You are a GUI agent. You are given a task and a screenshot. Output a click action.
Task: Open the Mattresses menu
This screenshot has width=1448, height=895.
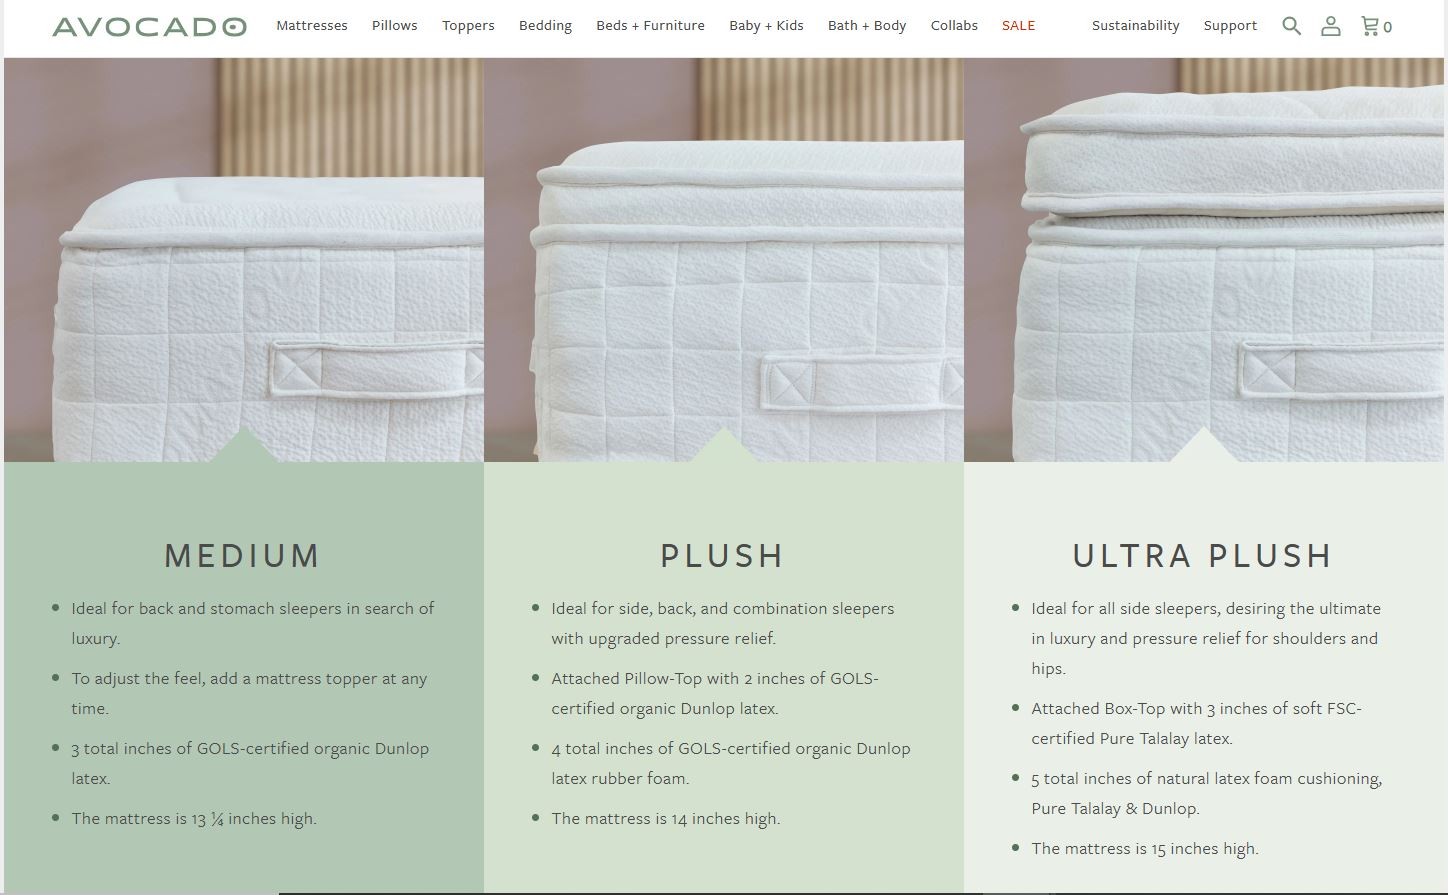tap(312, 26)
